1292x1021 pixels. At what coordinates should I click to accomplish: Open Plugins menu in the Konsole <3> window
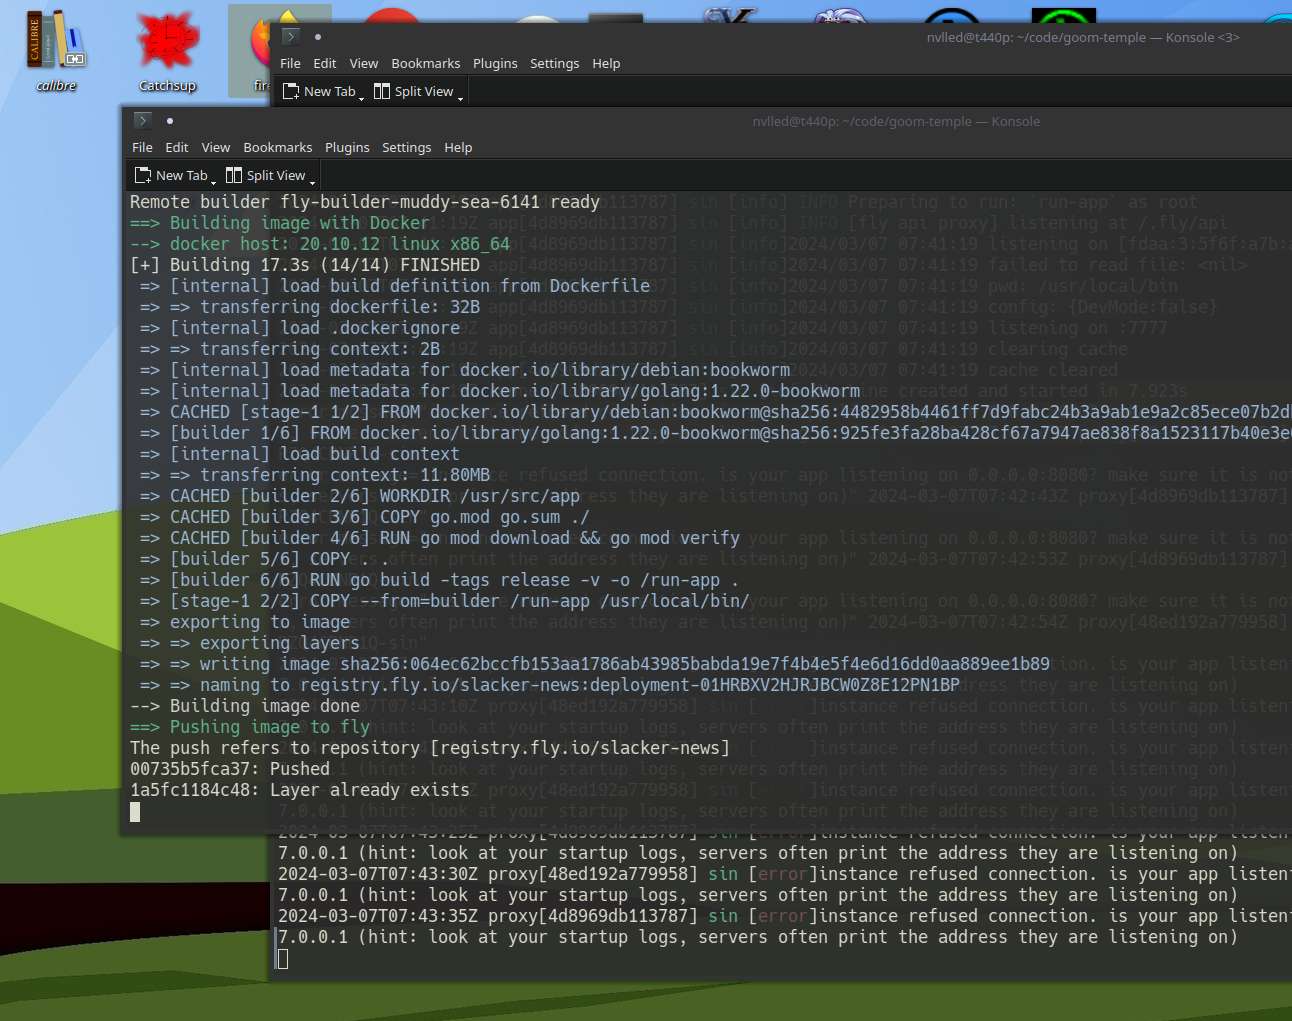495,63
